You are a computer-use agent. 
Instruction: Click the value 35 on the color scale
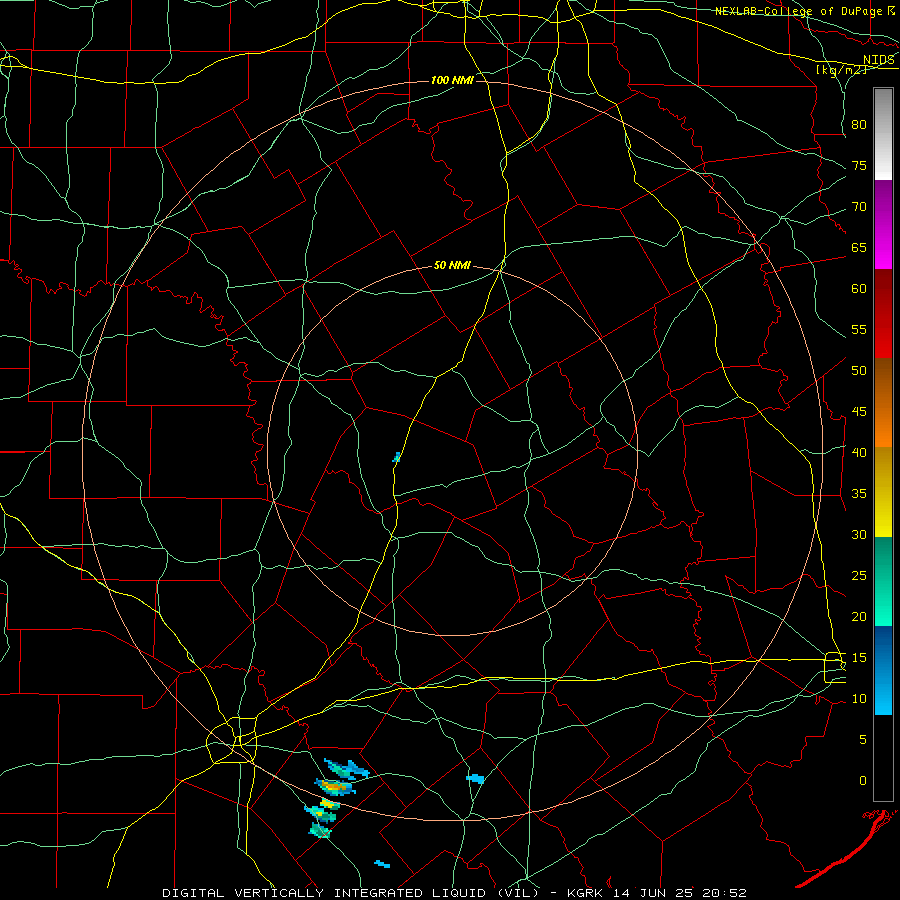click(859, 494)
